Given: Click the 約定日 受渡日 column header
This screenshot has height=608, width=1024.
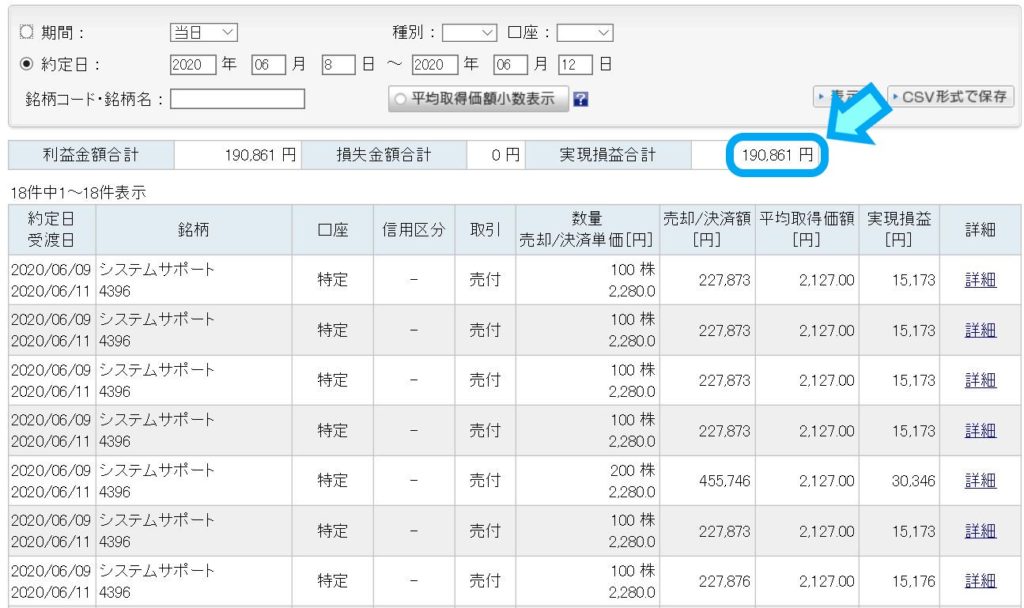Looking at the screenshot, I should point(52,229).
